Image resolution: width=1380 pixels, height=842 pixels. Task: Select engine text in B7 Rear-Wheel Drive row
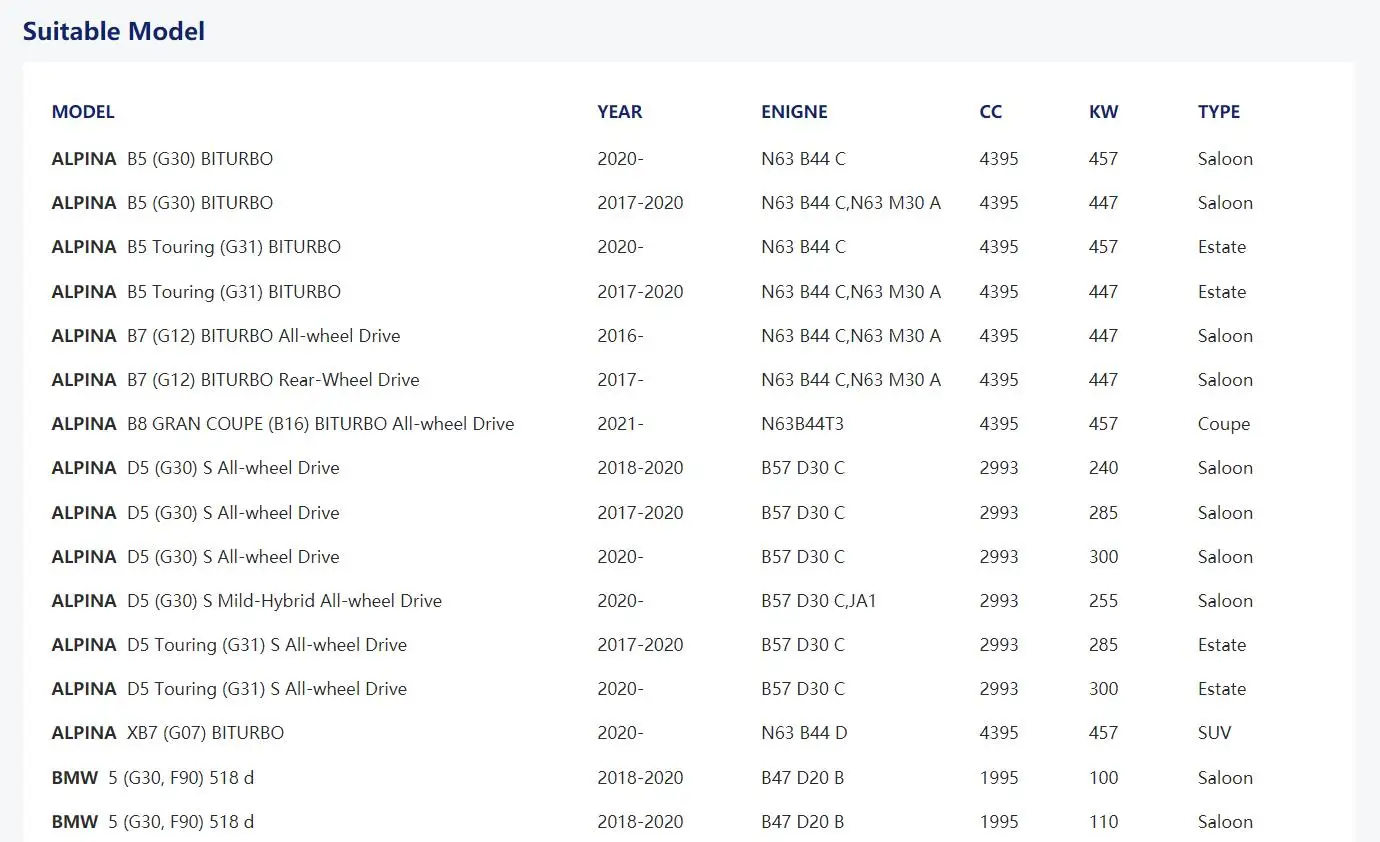pyautogui.click(x=851, y=380)
